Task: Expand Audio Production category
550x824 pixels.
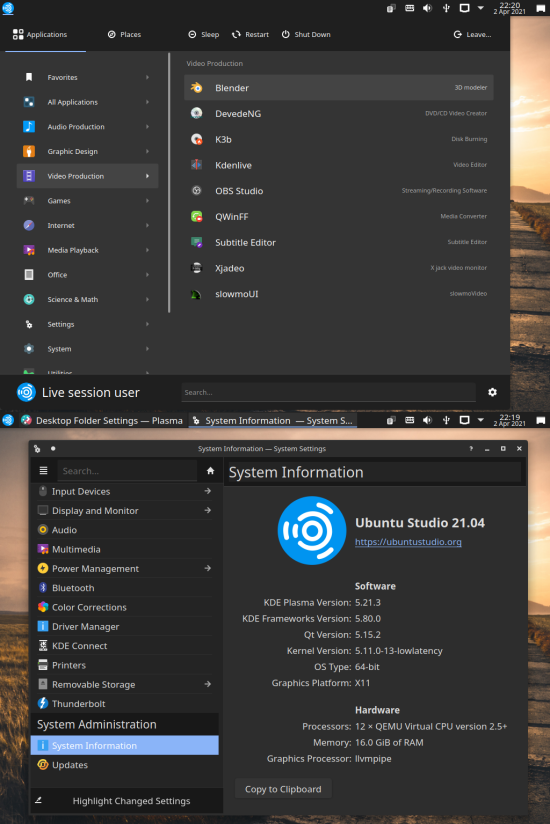Action: tap(87, 127)
